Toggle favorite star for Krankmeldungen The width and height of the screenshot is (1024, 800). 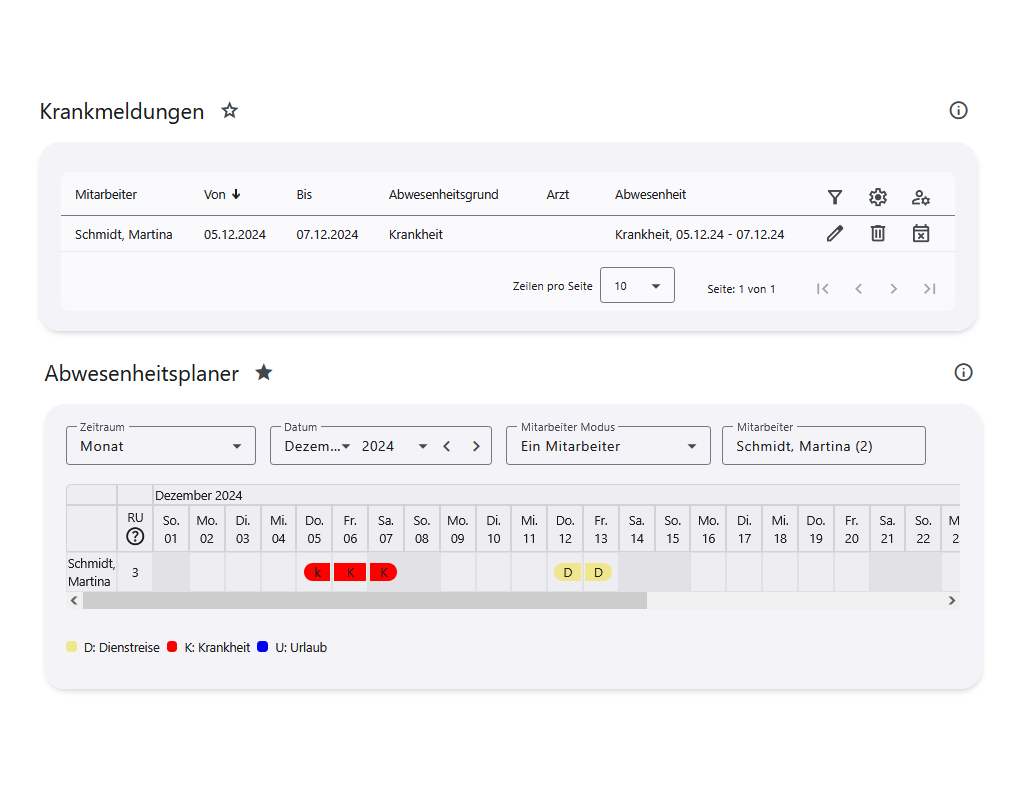(x=230, y=111)
